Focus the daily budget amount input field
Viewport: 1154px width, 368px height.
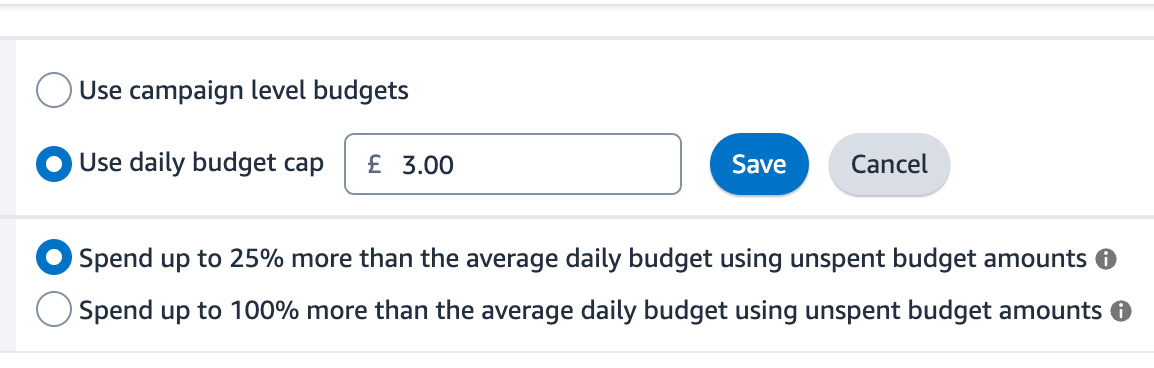(x=513, y=164)
